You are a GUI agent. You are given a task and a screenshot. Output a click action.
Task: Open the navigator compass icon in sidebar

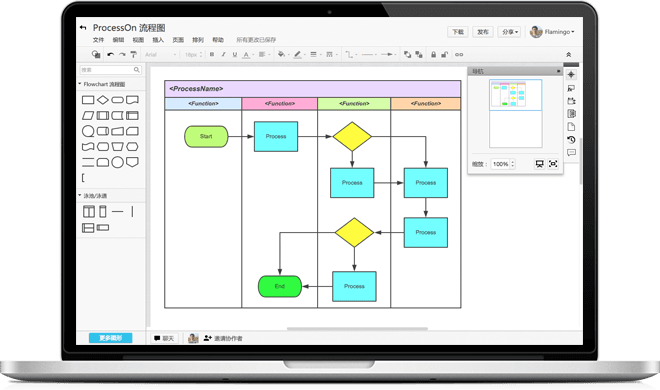(x=571, y=75)
